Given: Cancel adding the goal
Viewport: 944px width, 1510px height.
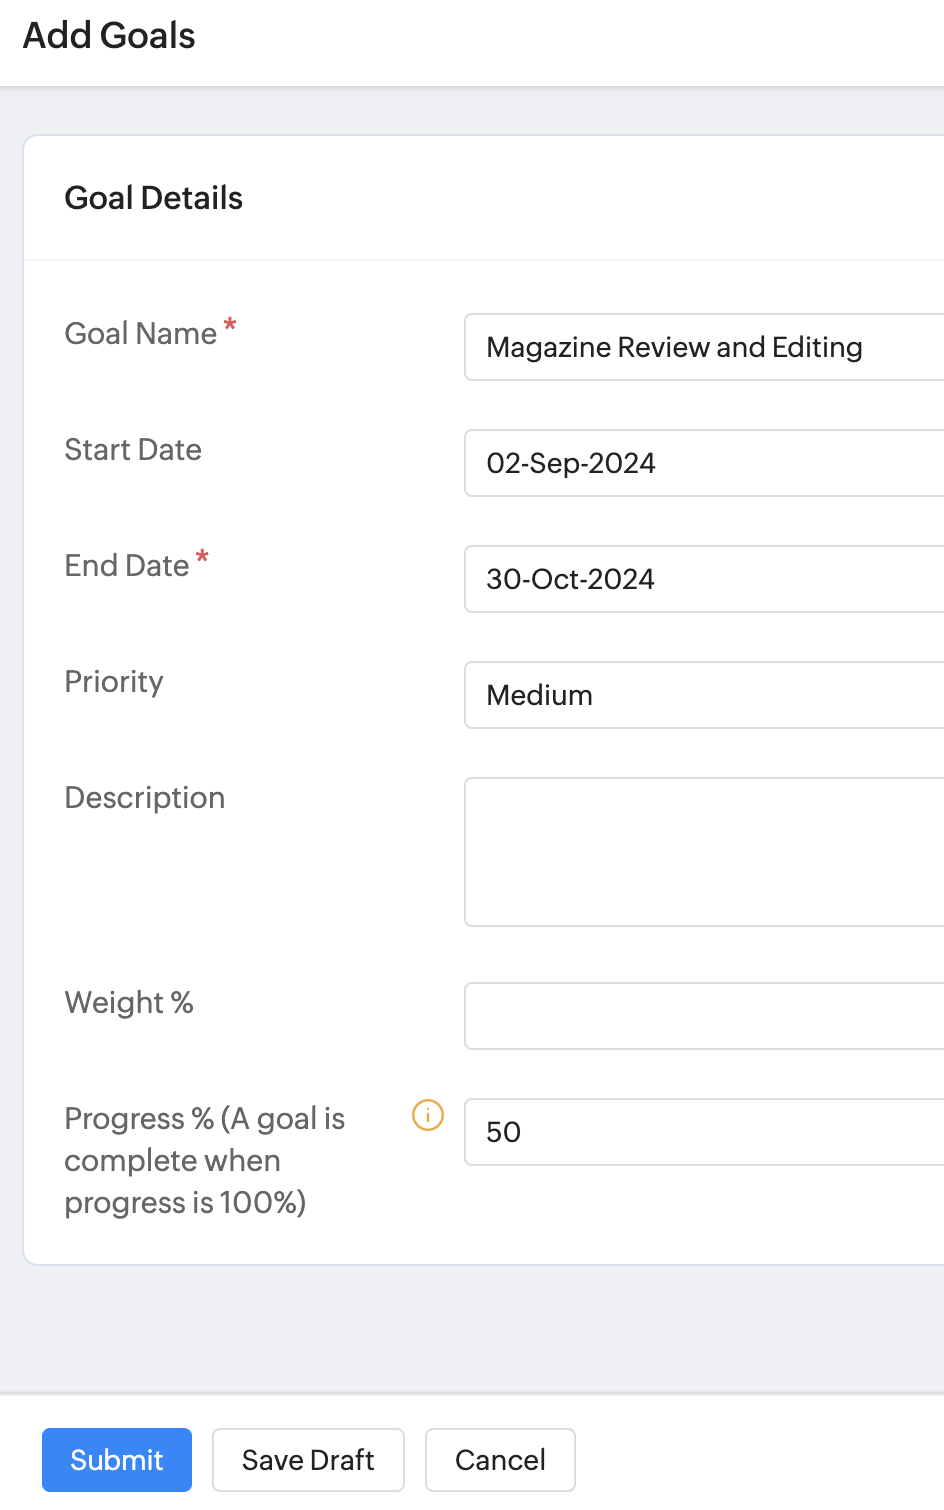Looking at the screenshot, I should (x=500, y=1460).
